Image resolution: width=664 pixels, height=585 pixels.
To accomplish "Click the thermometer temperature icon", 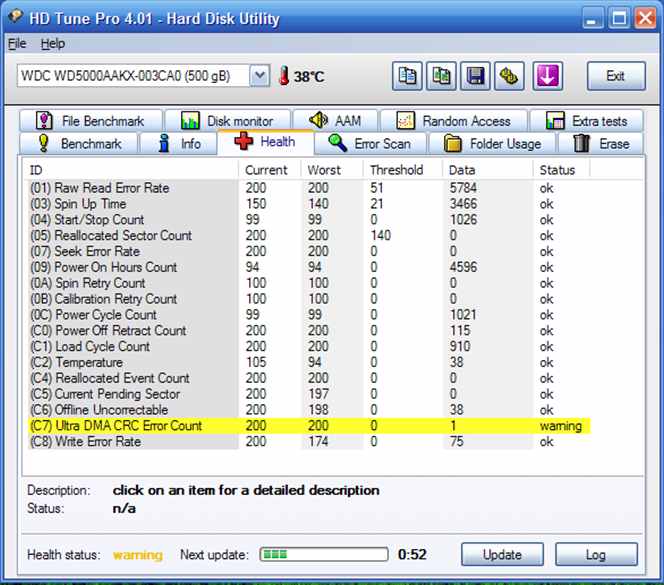I will pos(284,76).
